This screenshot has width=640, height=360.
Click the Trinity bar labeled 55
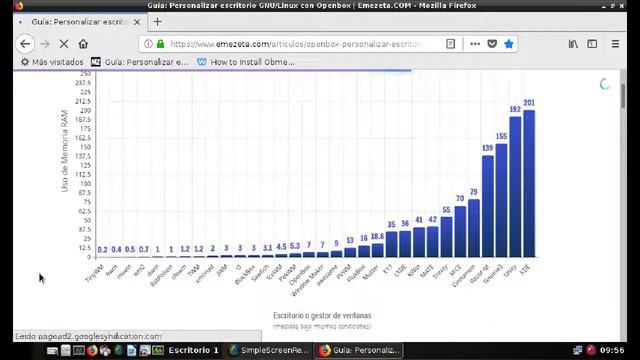[446, 237]
